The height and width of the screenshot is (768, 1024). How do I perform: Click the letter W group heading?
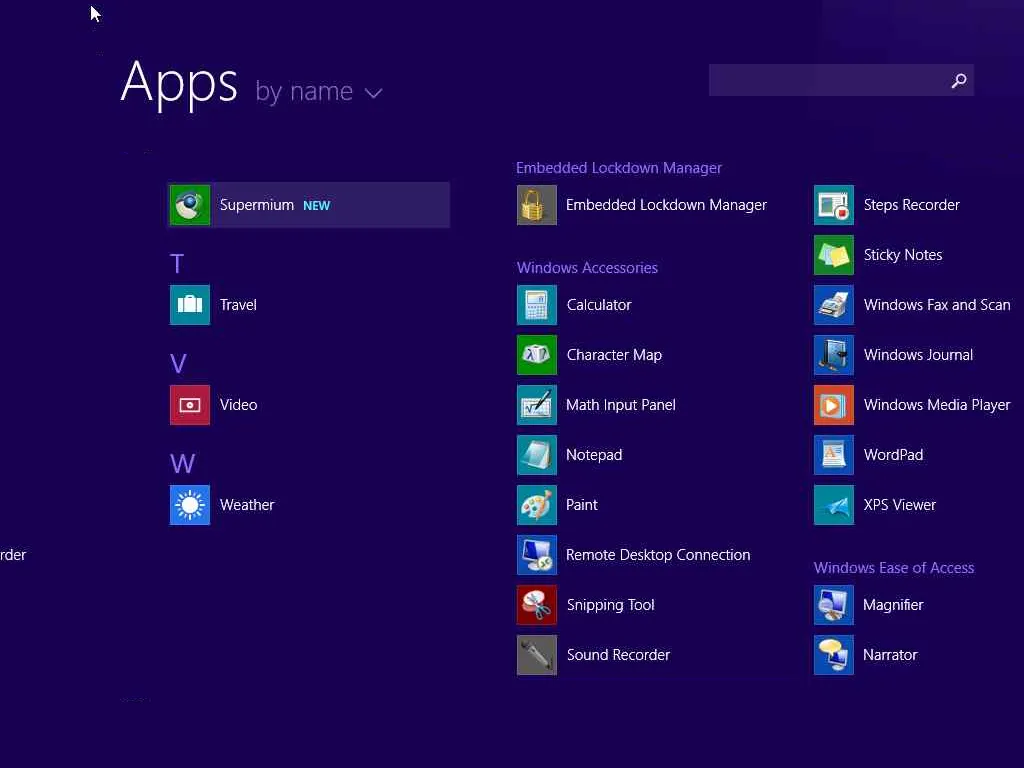click(x=182, y=464)
